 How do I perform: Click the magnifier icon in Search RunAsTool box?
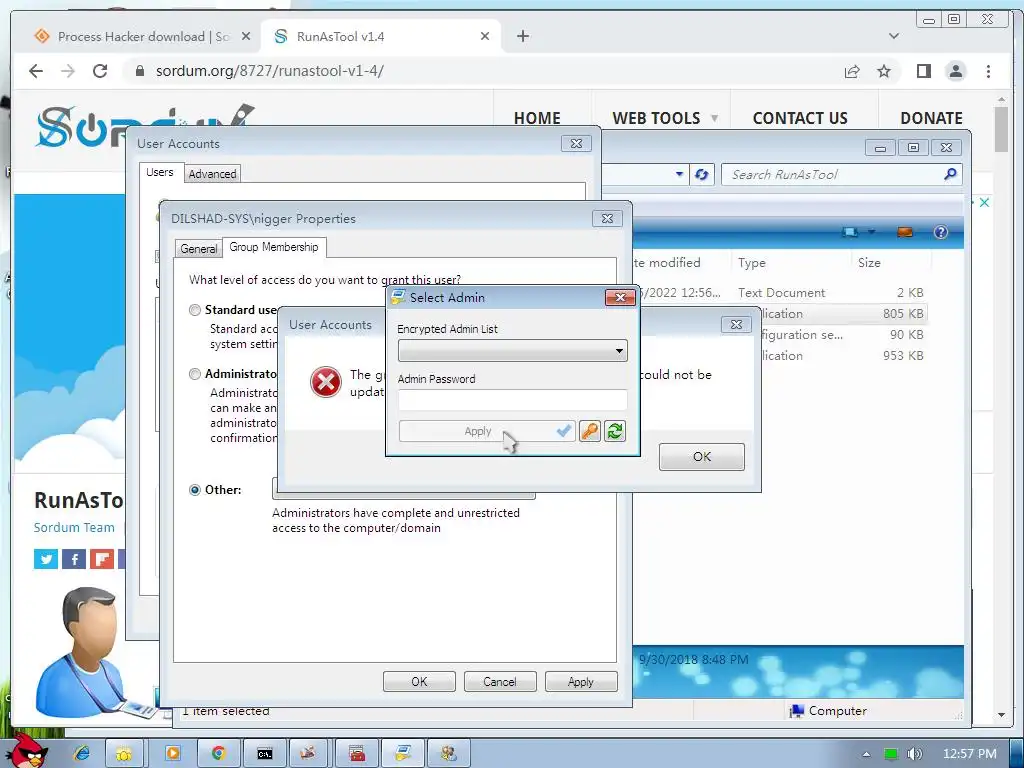(950, 174)
